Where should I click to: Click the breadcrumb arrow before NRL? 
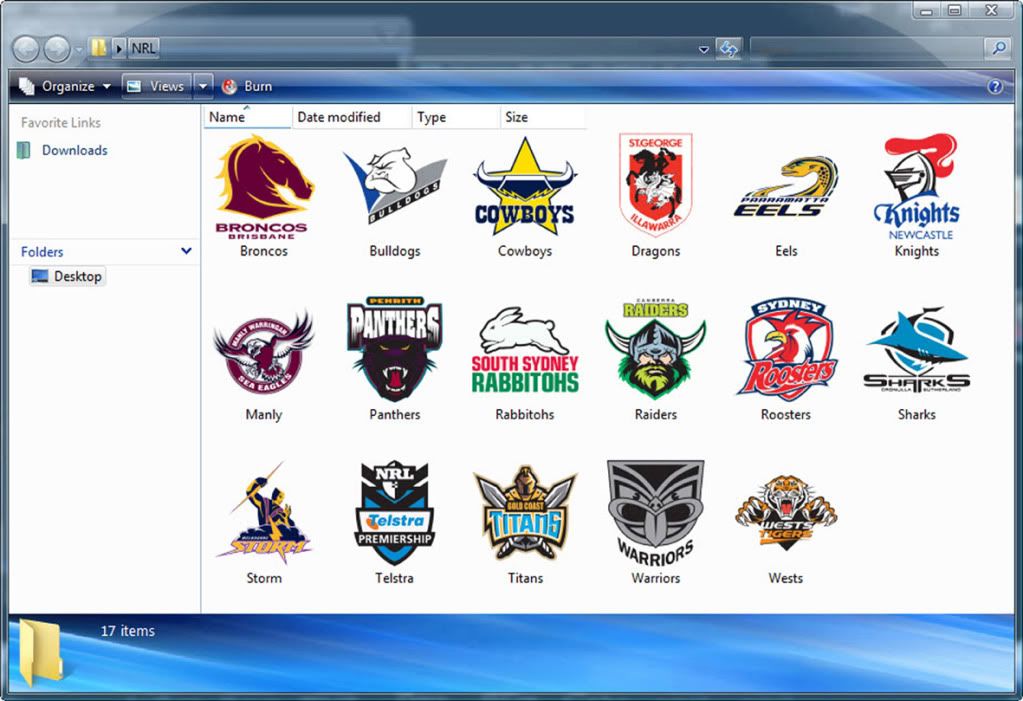[x=119, y=48]
